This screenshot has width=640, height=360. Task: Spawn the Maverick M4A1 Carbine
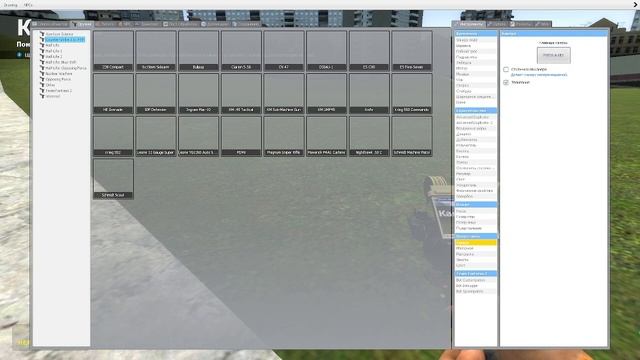327,136
